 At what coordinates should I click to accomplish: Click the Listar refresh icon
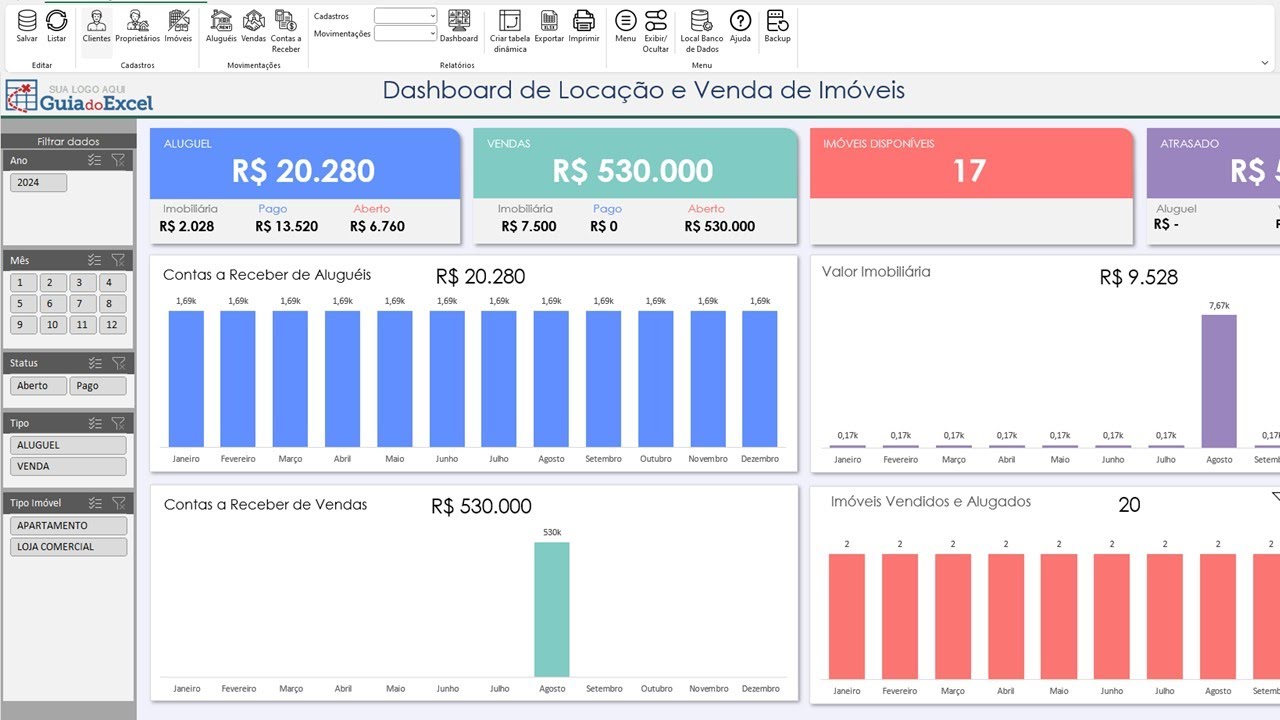57,26
